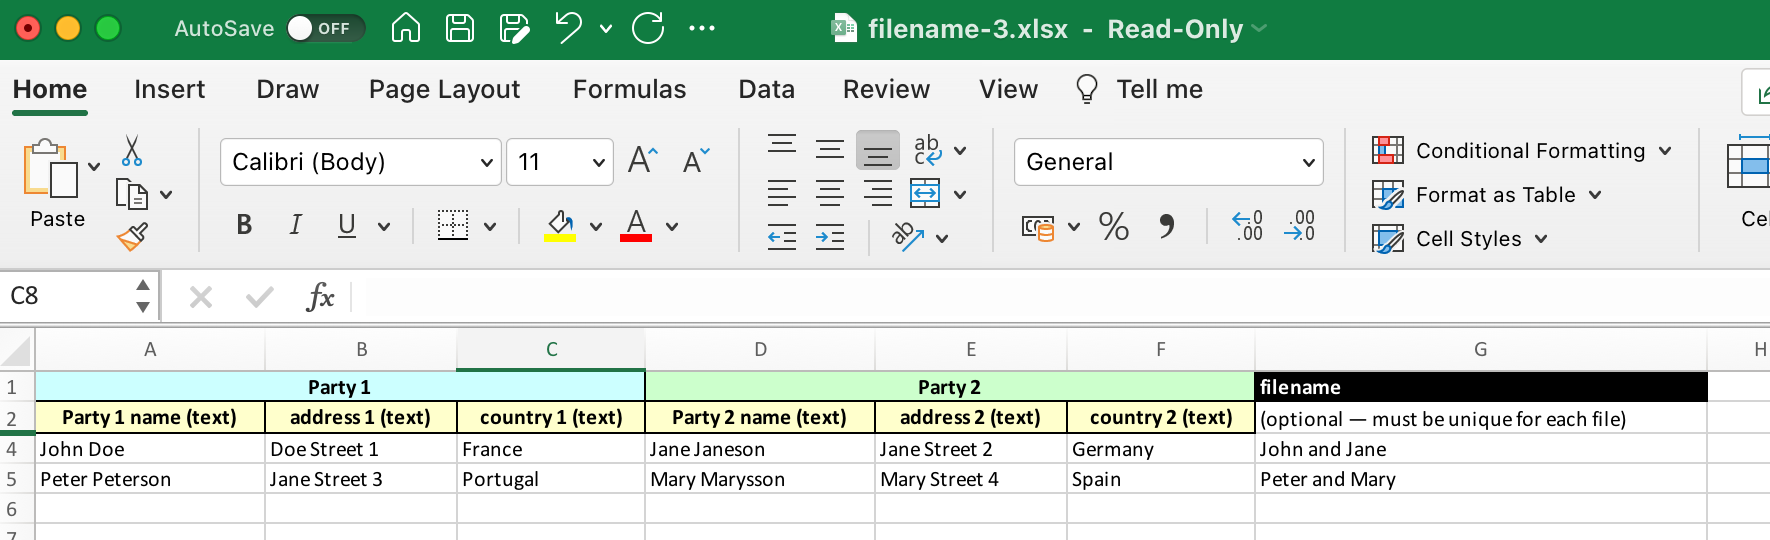The height and width of the screenshot is (540, 1770).
Task: Select the cell containing John Doe
Action: [x=150, y=449]
